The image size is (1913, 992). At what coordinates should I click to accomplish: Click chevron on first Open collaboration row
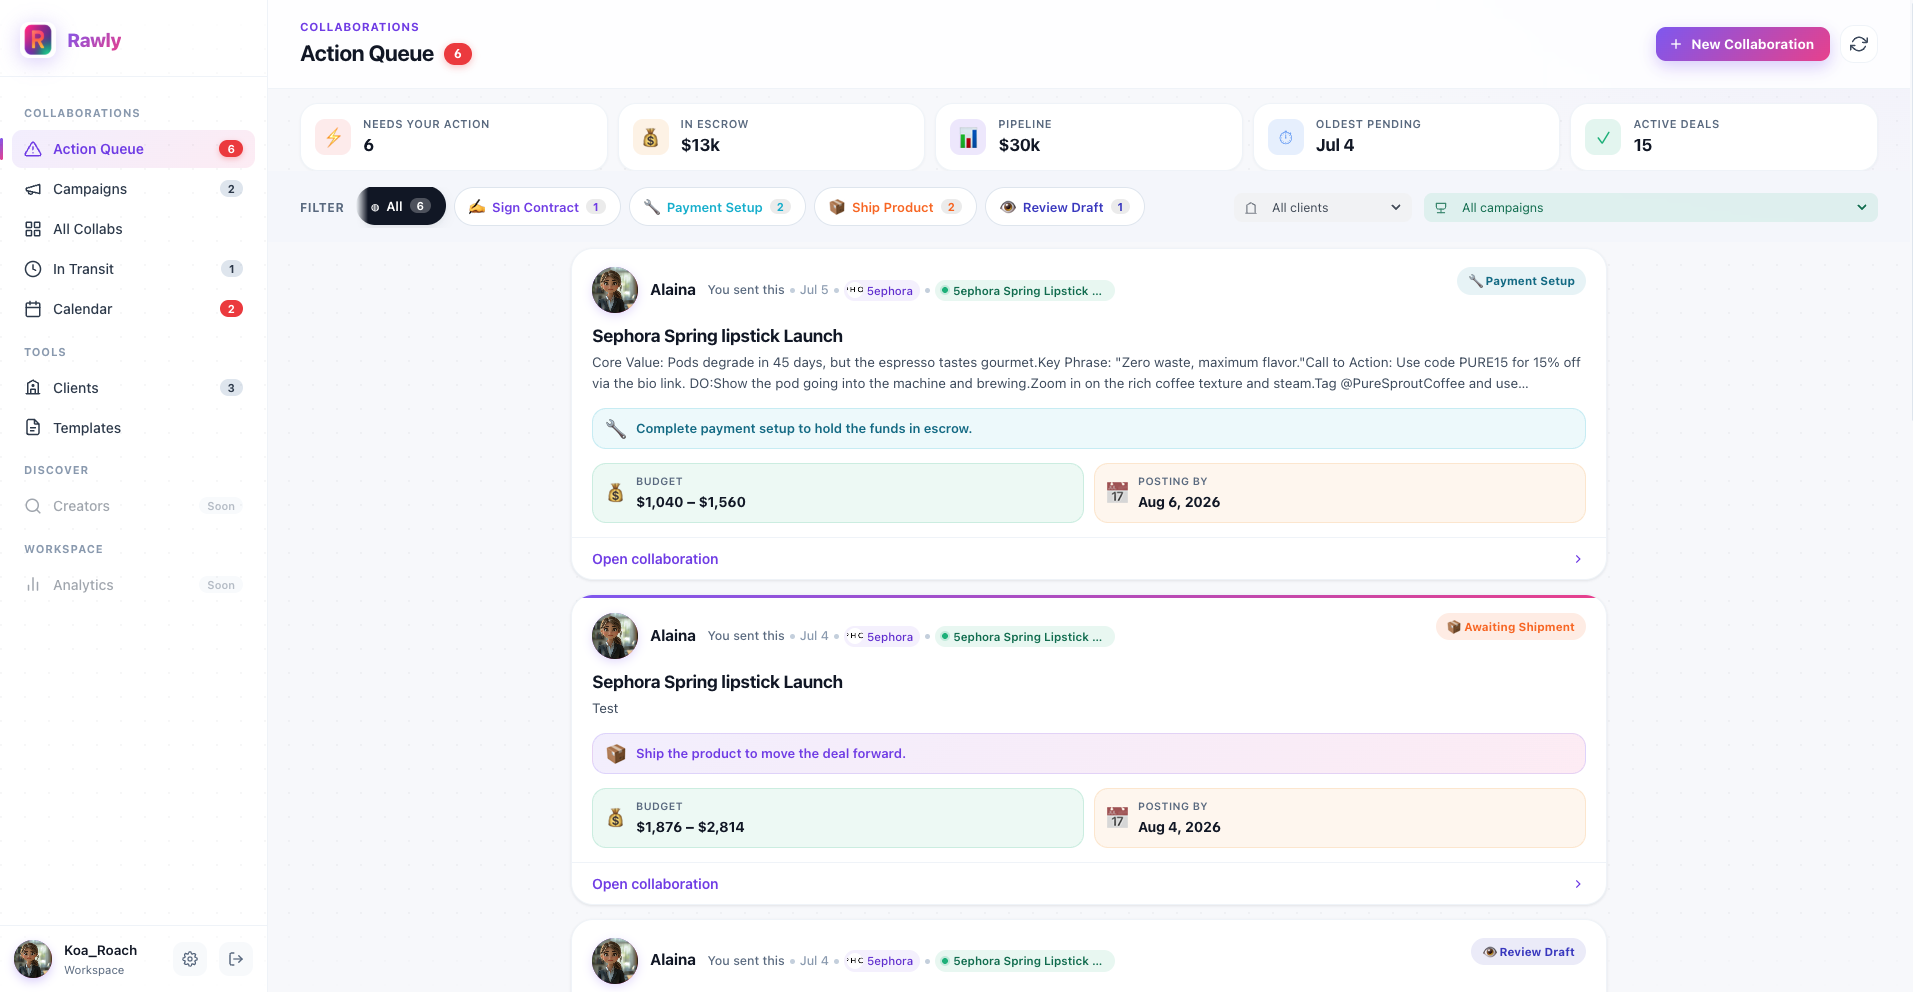click(1578, 559)
